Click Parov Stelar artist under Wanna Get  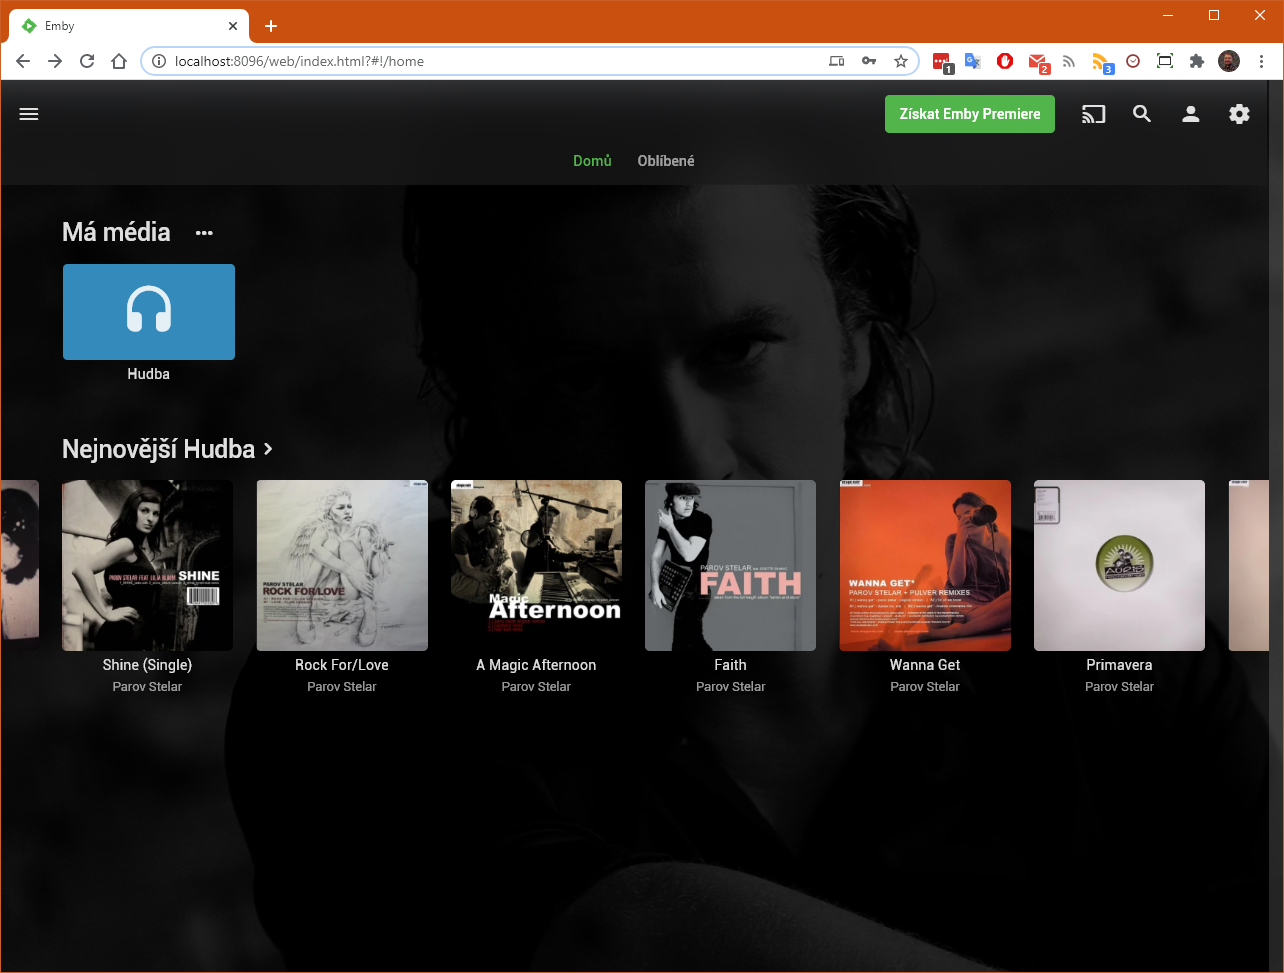pos(924,687)
